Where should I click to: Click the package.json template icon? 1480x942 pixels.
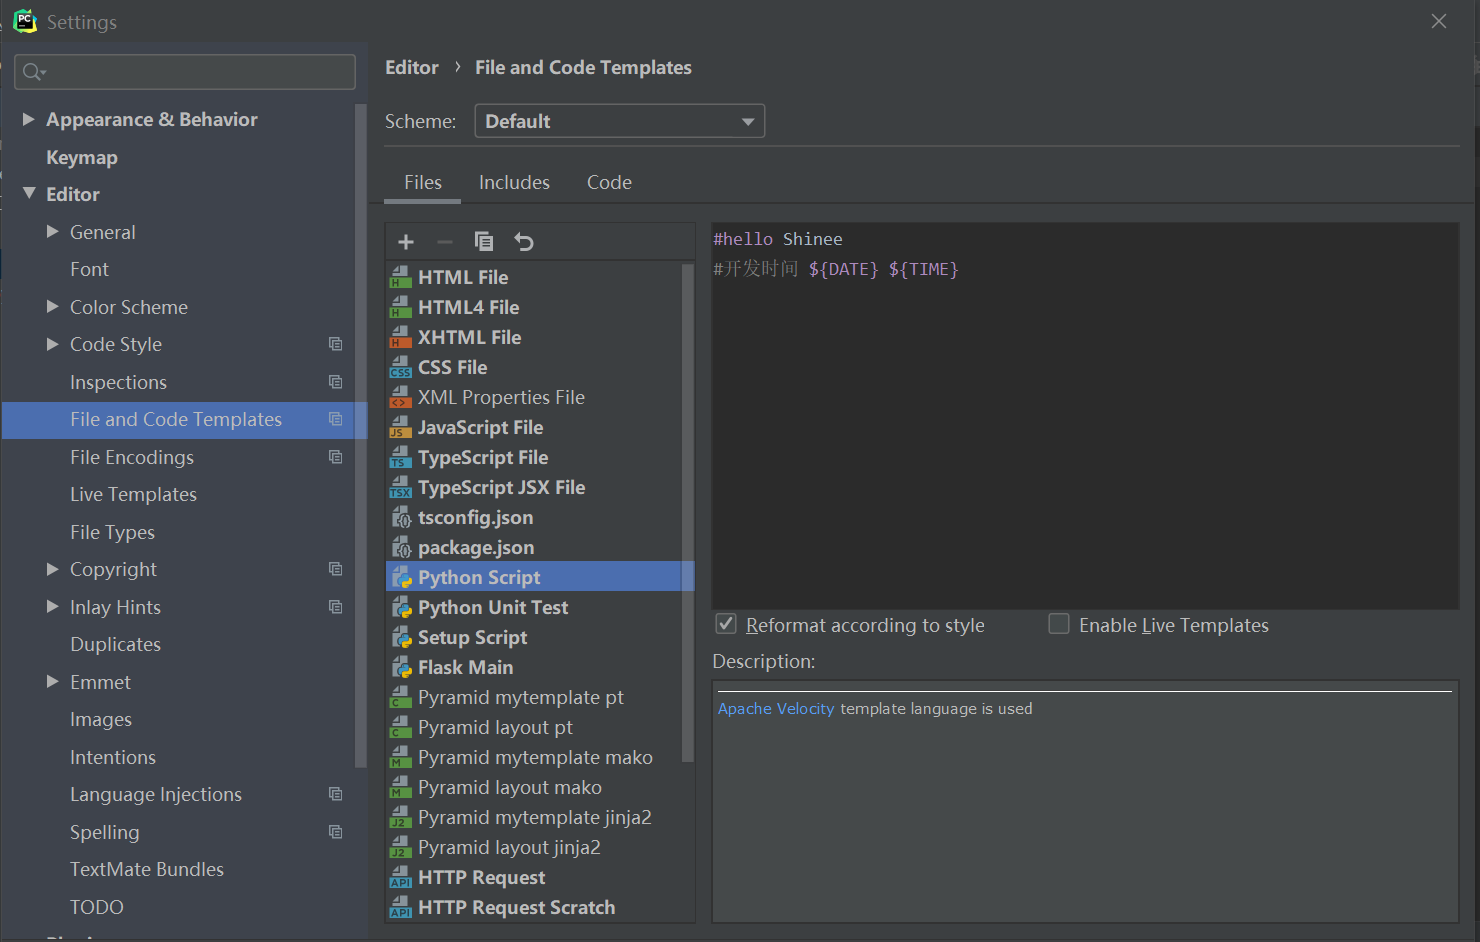coord(401,547)
